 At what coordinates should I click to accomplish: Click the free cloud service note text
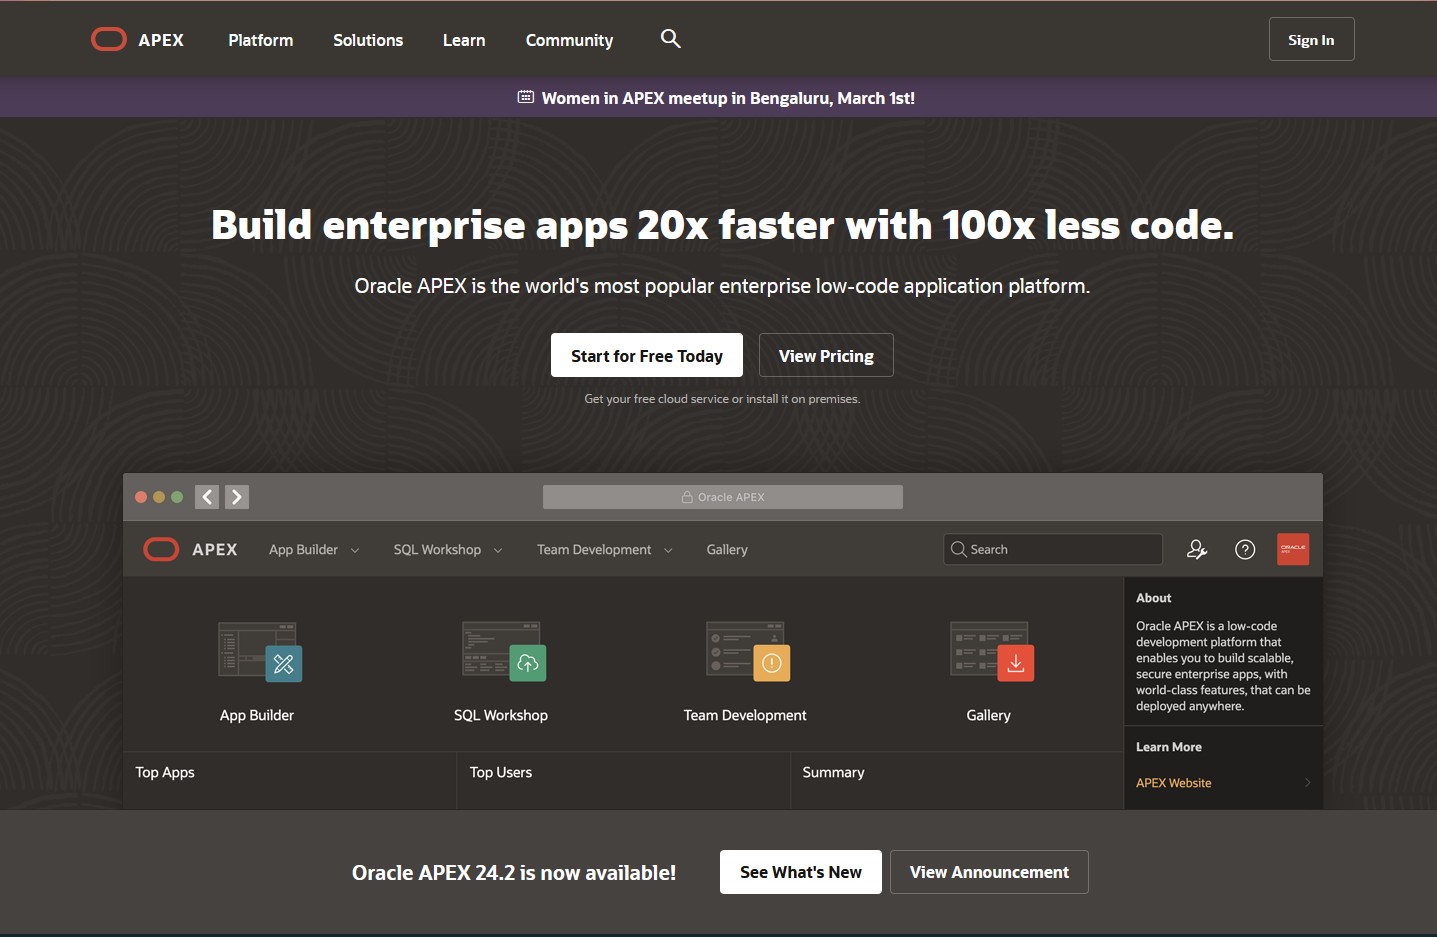(x=722, y=399)
